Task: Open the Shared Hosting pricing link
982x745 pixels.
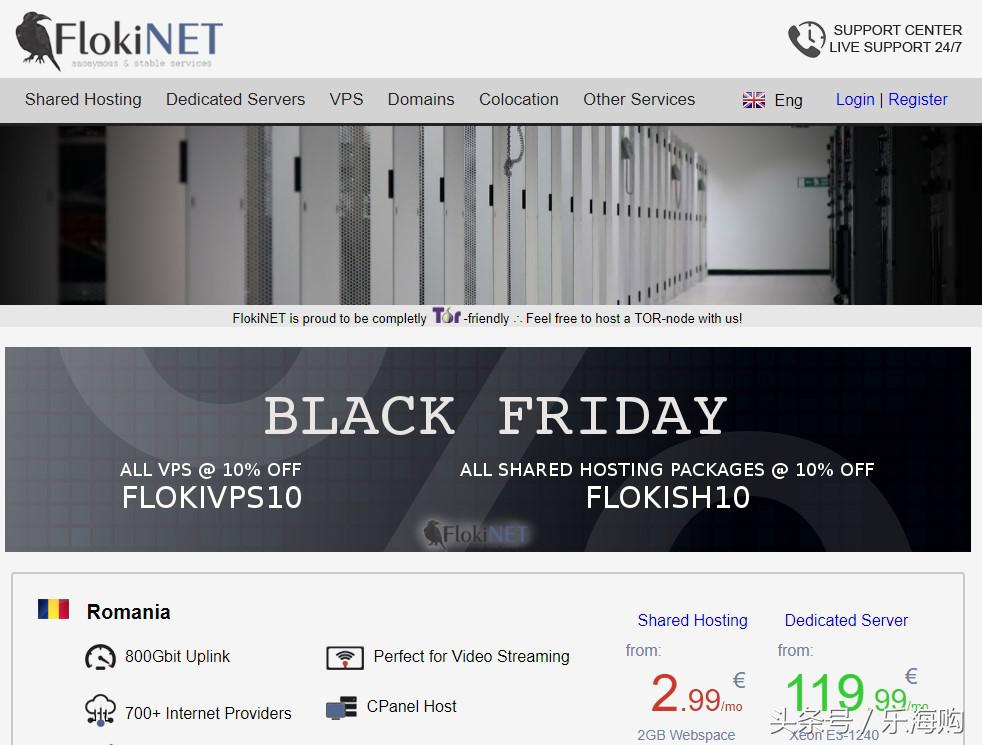Action: [x=693, y=620]
